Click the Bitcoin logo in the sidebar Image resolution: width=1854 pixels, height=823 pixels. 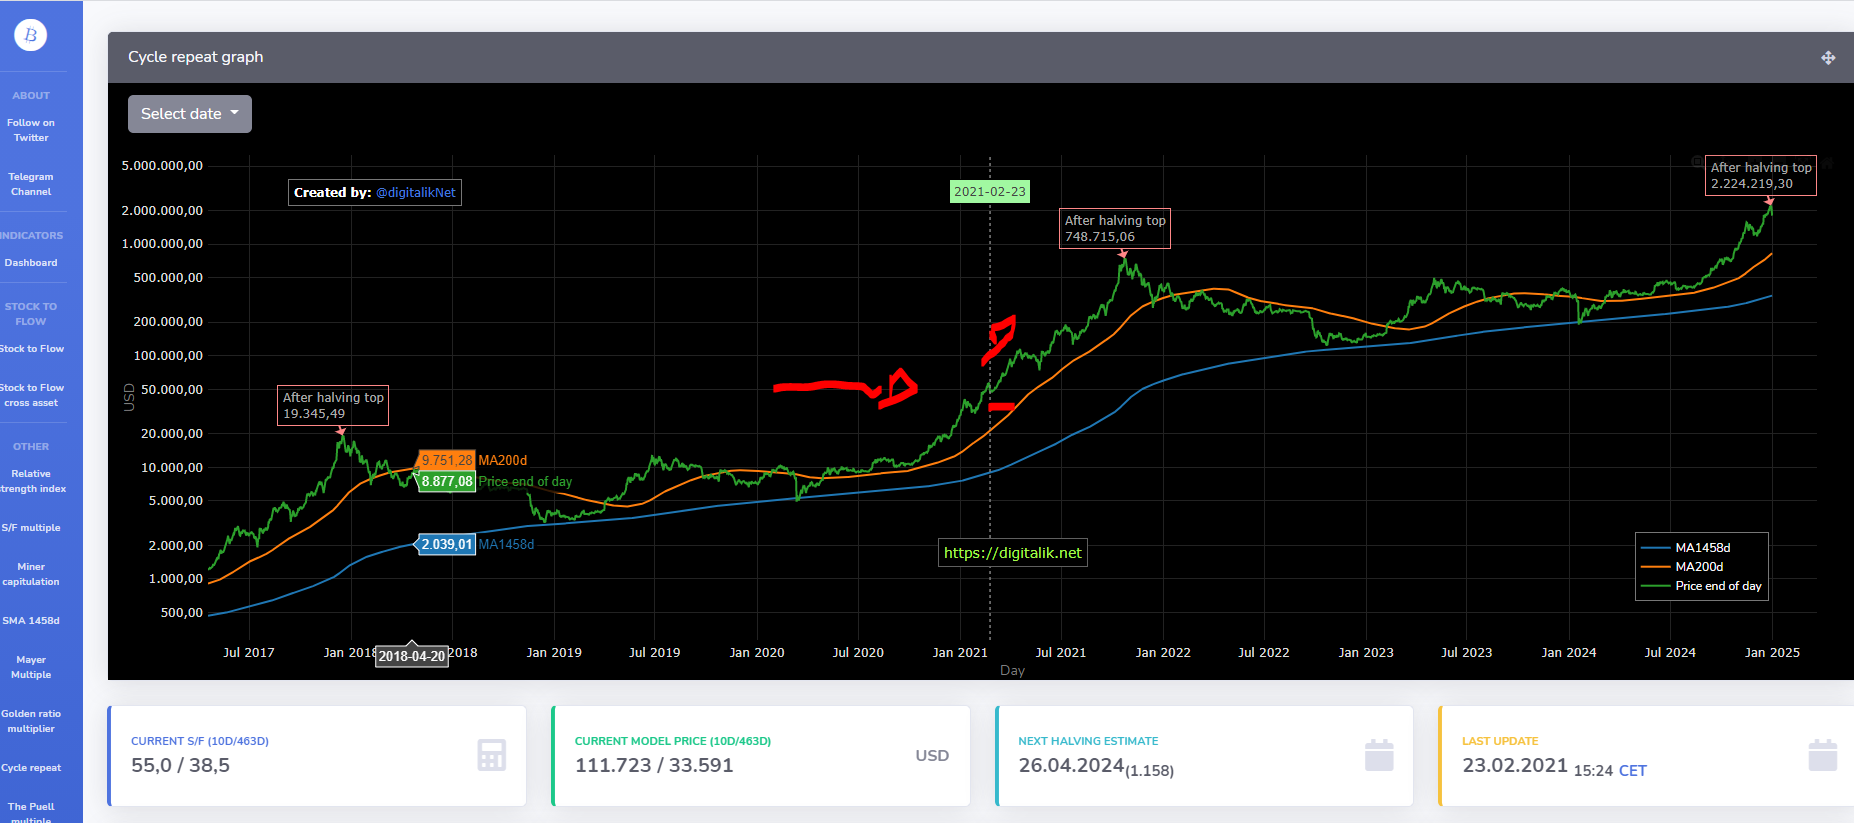[31, 35]
